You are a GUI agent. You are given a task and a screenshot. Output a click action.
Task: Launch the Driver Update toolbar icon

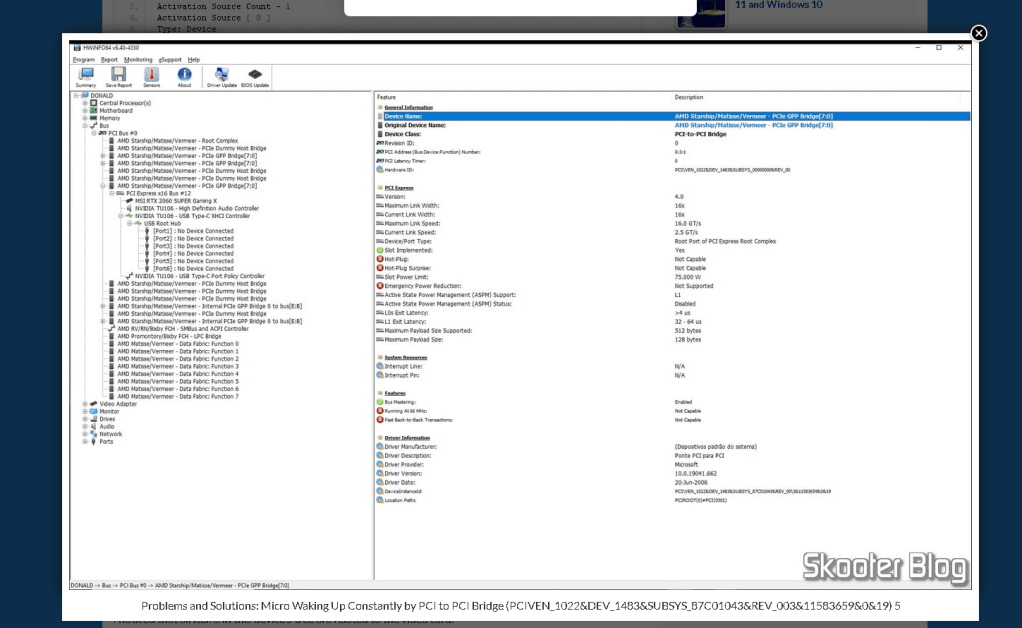click(222, 74)
